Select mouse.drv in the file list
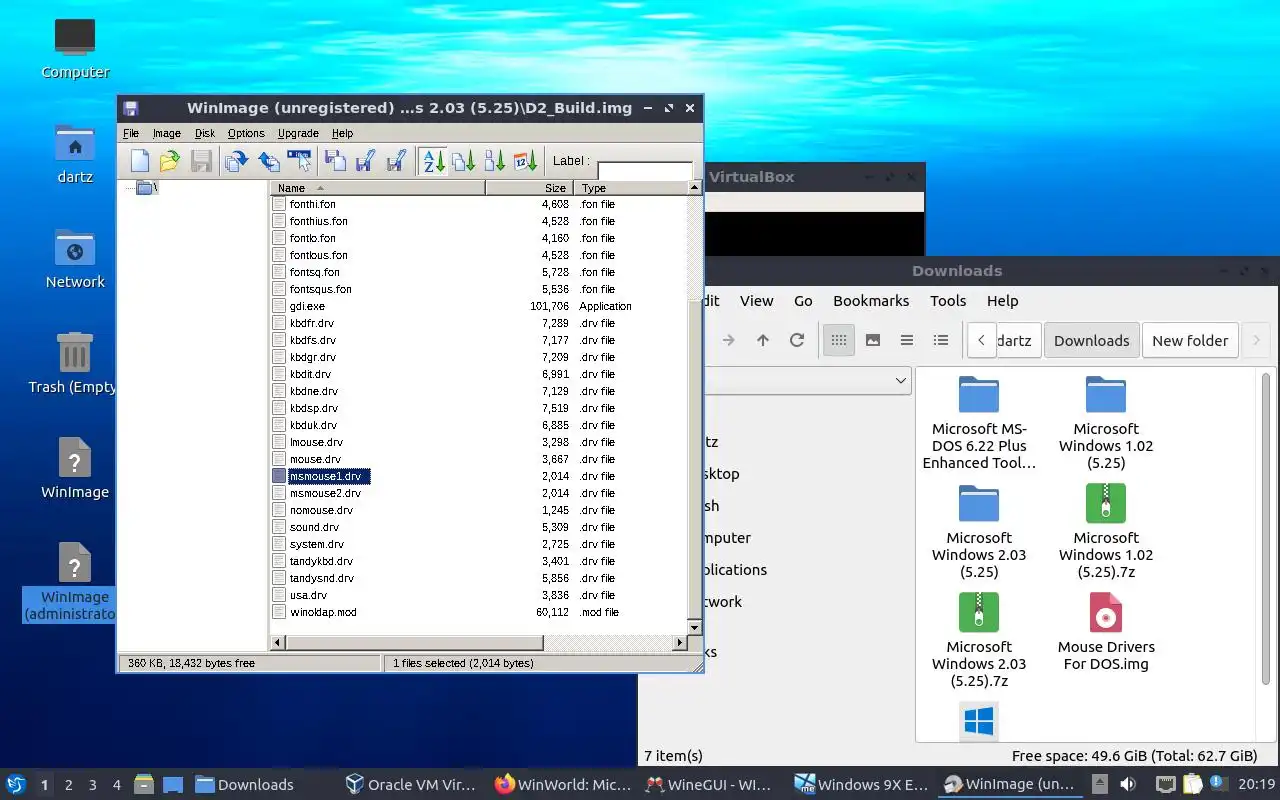This screenshot has width=1280, height=800. pos(315,459)
